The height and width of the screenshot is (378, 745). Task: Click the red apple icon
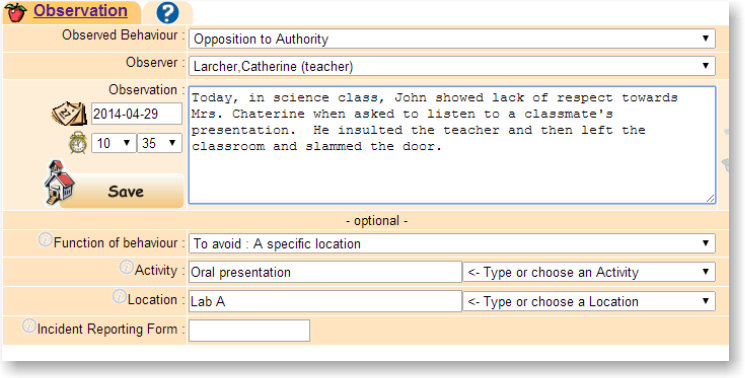15,12
